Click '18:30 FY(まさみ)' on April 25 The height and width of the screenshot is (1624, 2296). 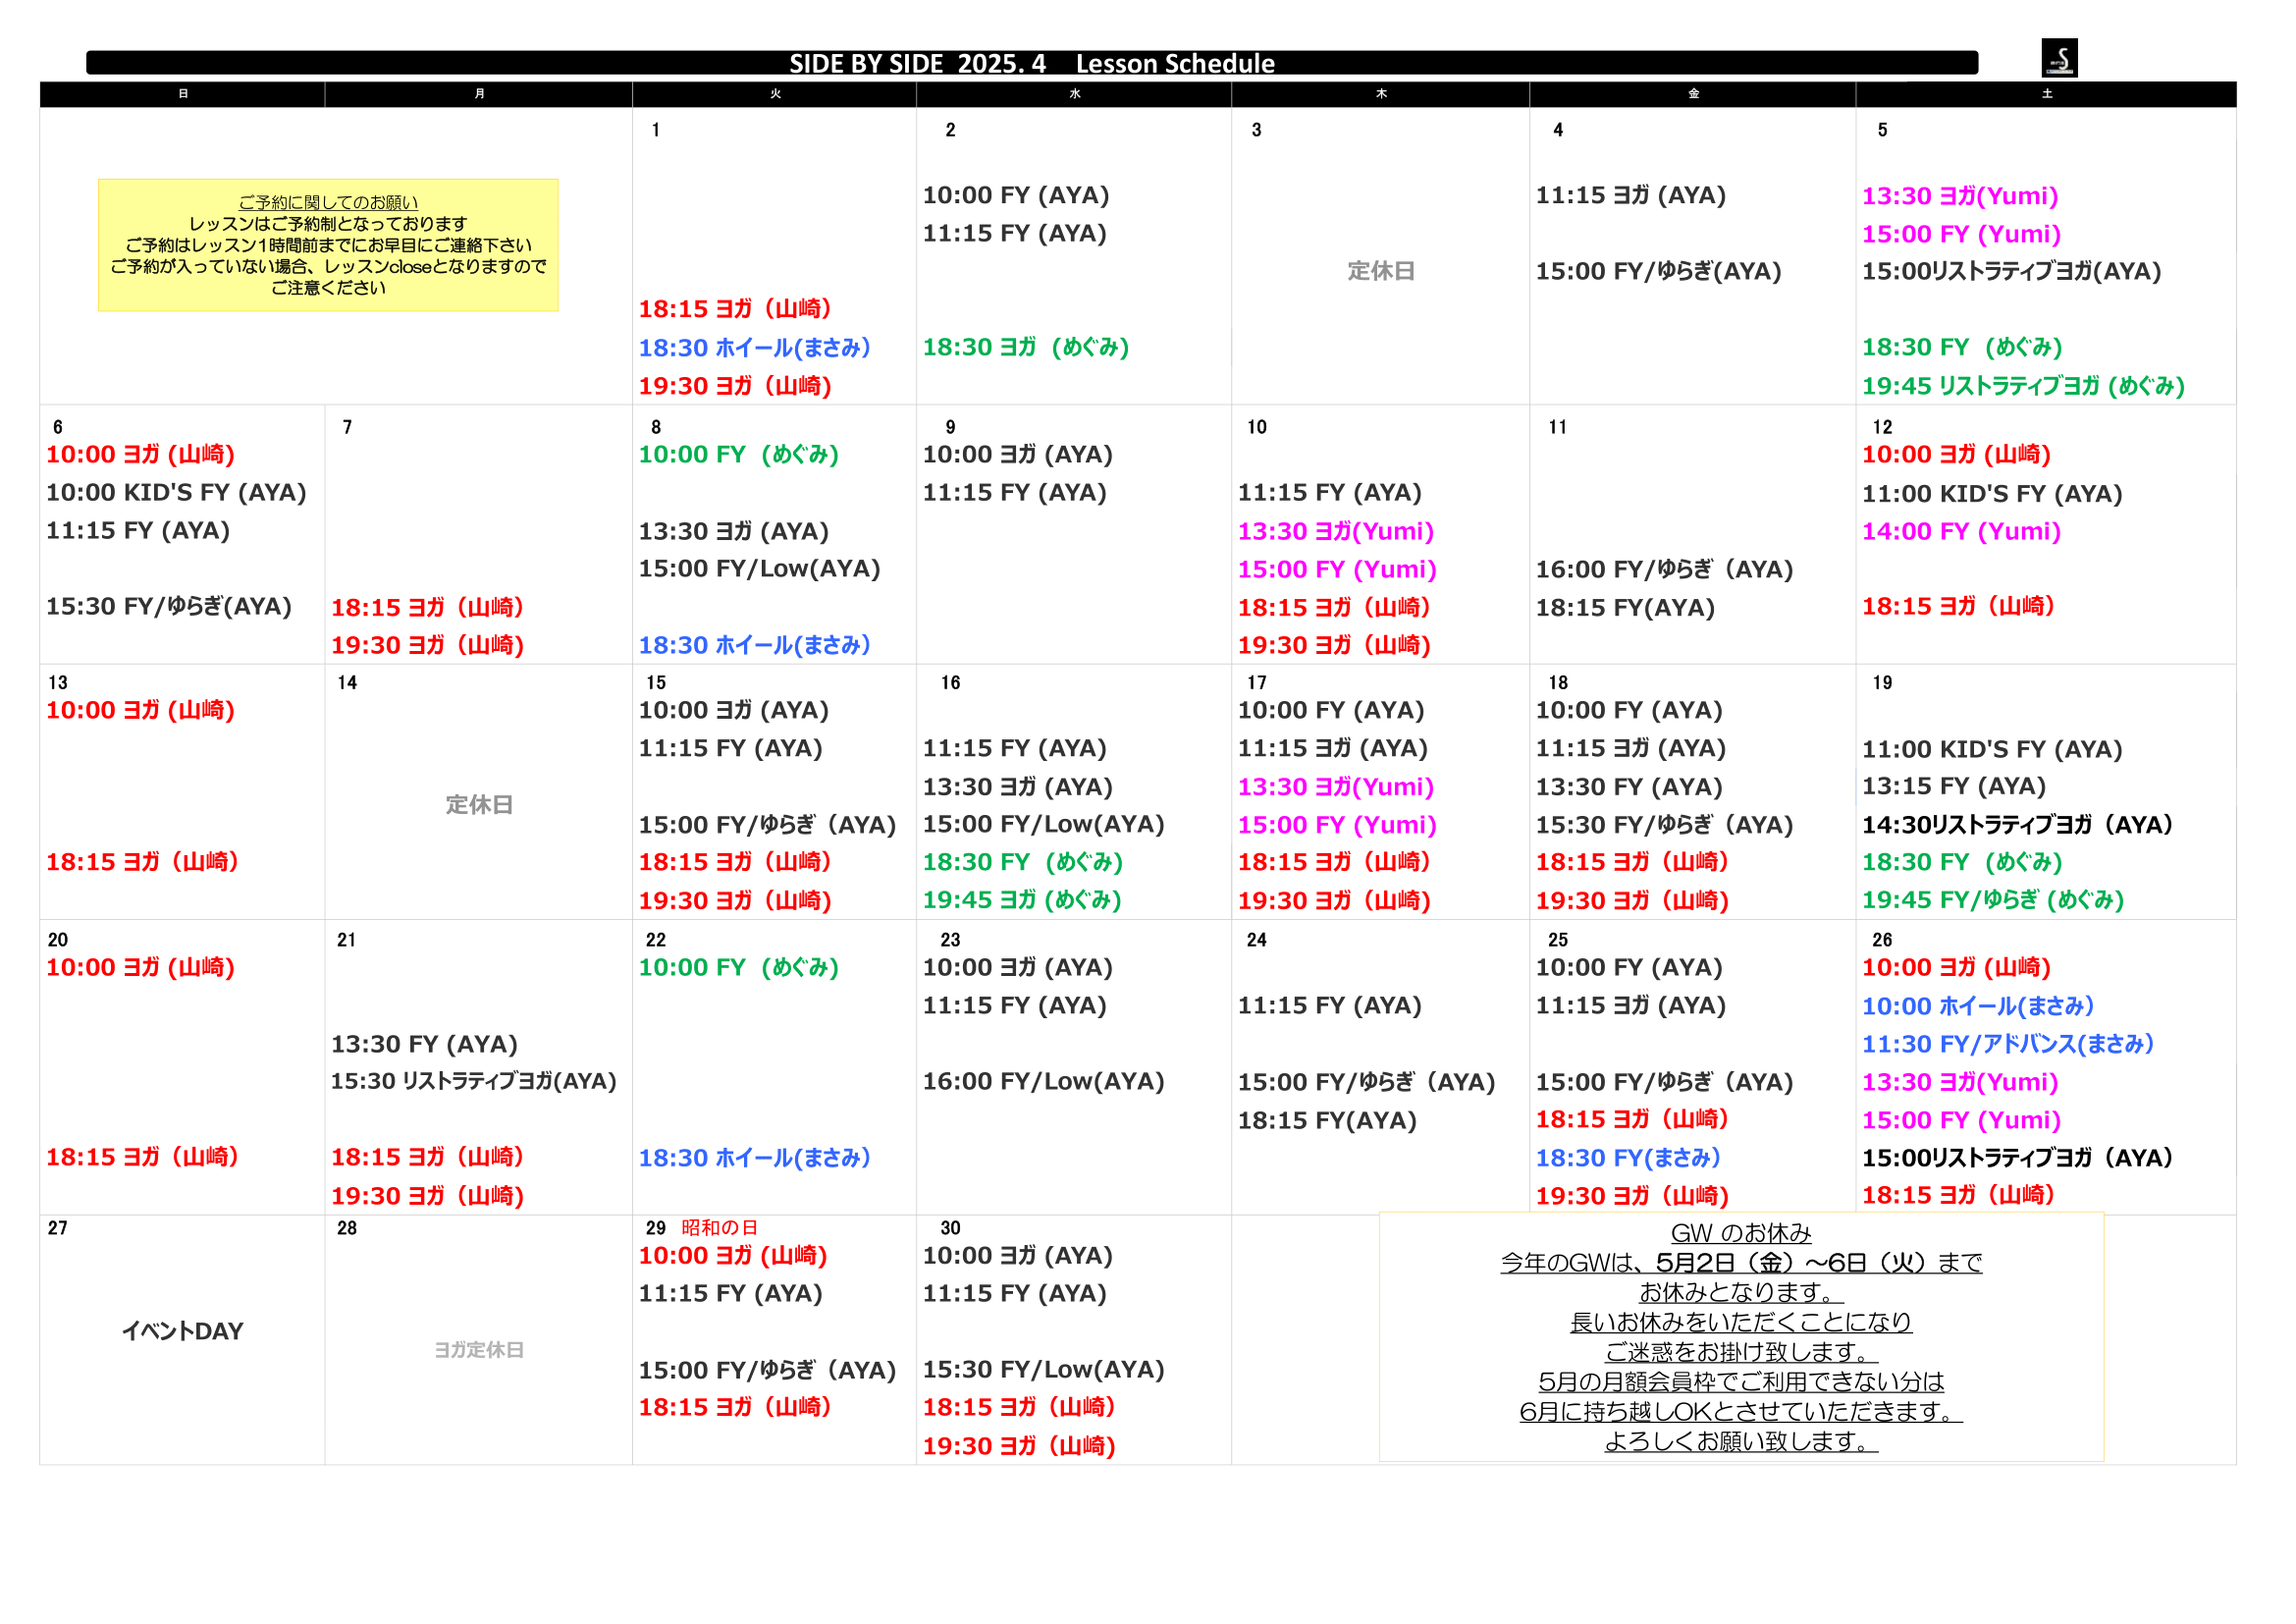point(1629,1158)
